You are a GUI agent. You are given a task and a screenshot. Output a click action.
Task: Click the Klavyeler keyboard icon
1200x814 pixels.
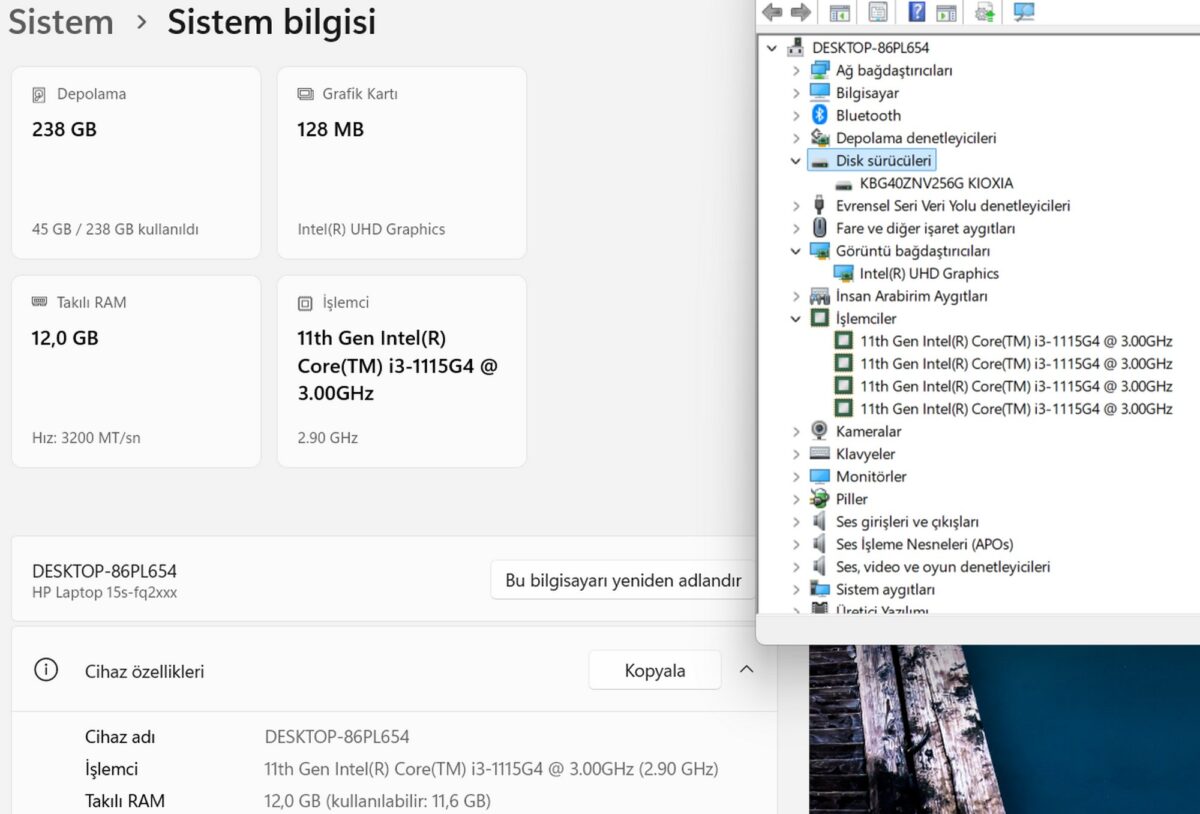click(x=820, y=454)
